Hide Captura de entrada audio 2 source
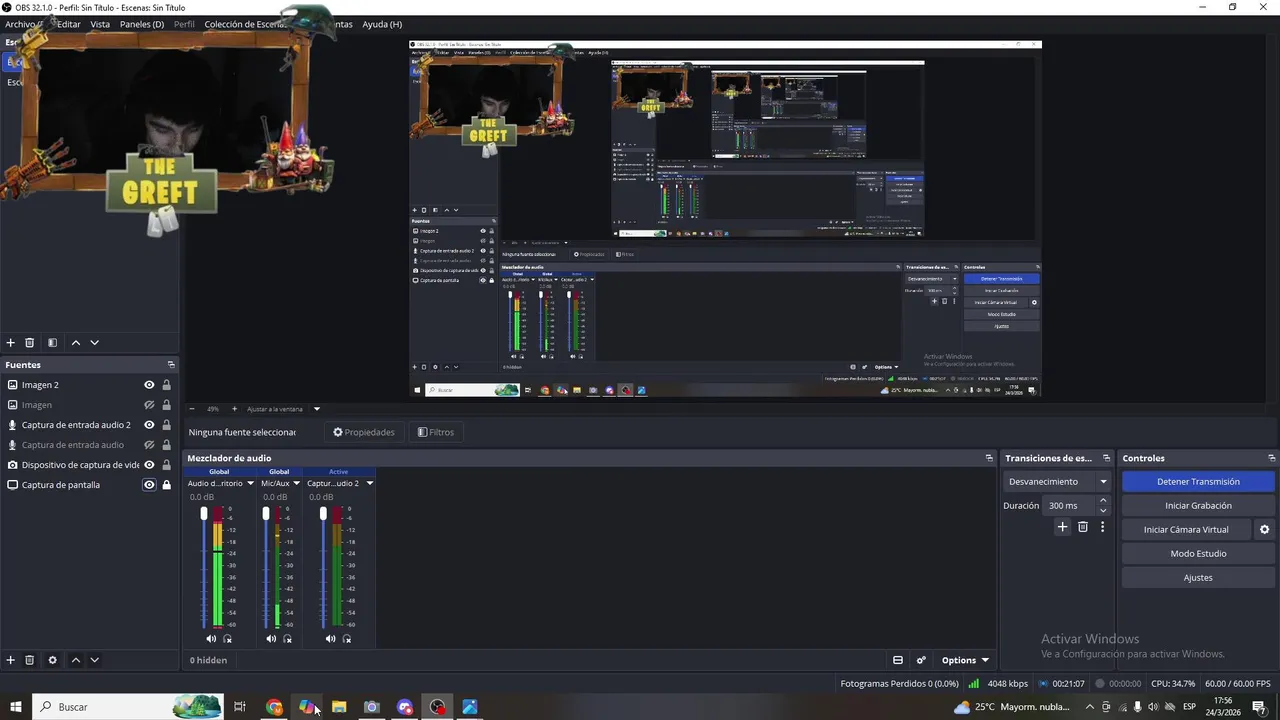The height and width of the screenshot is (720, 1280). [149, 425]
